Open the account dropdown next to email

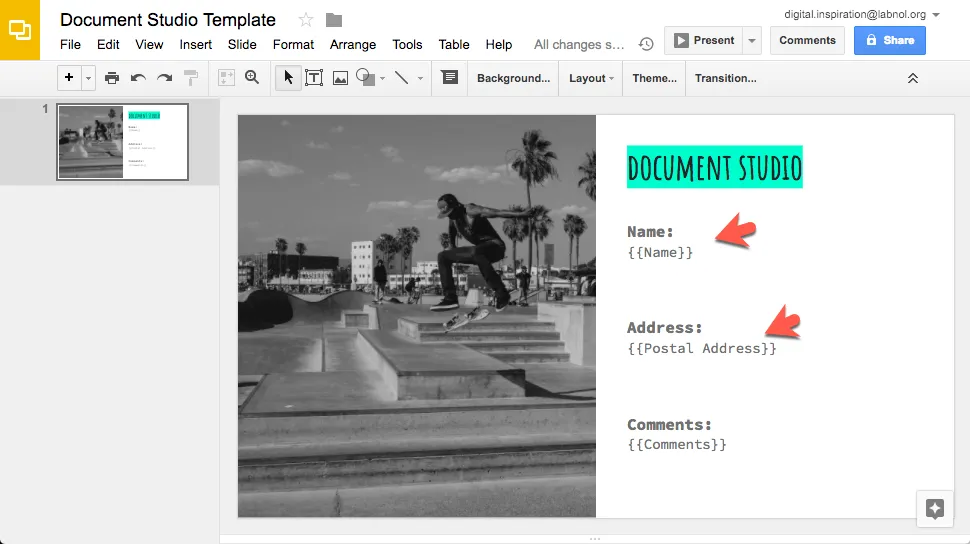936,14
